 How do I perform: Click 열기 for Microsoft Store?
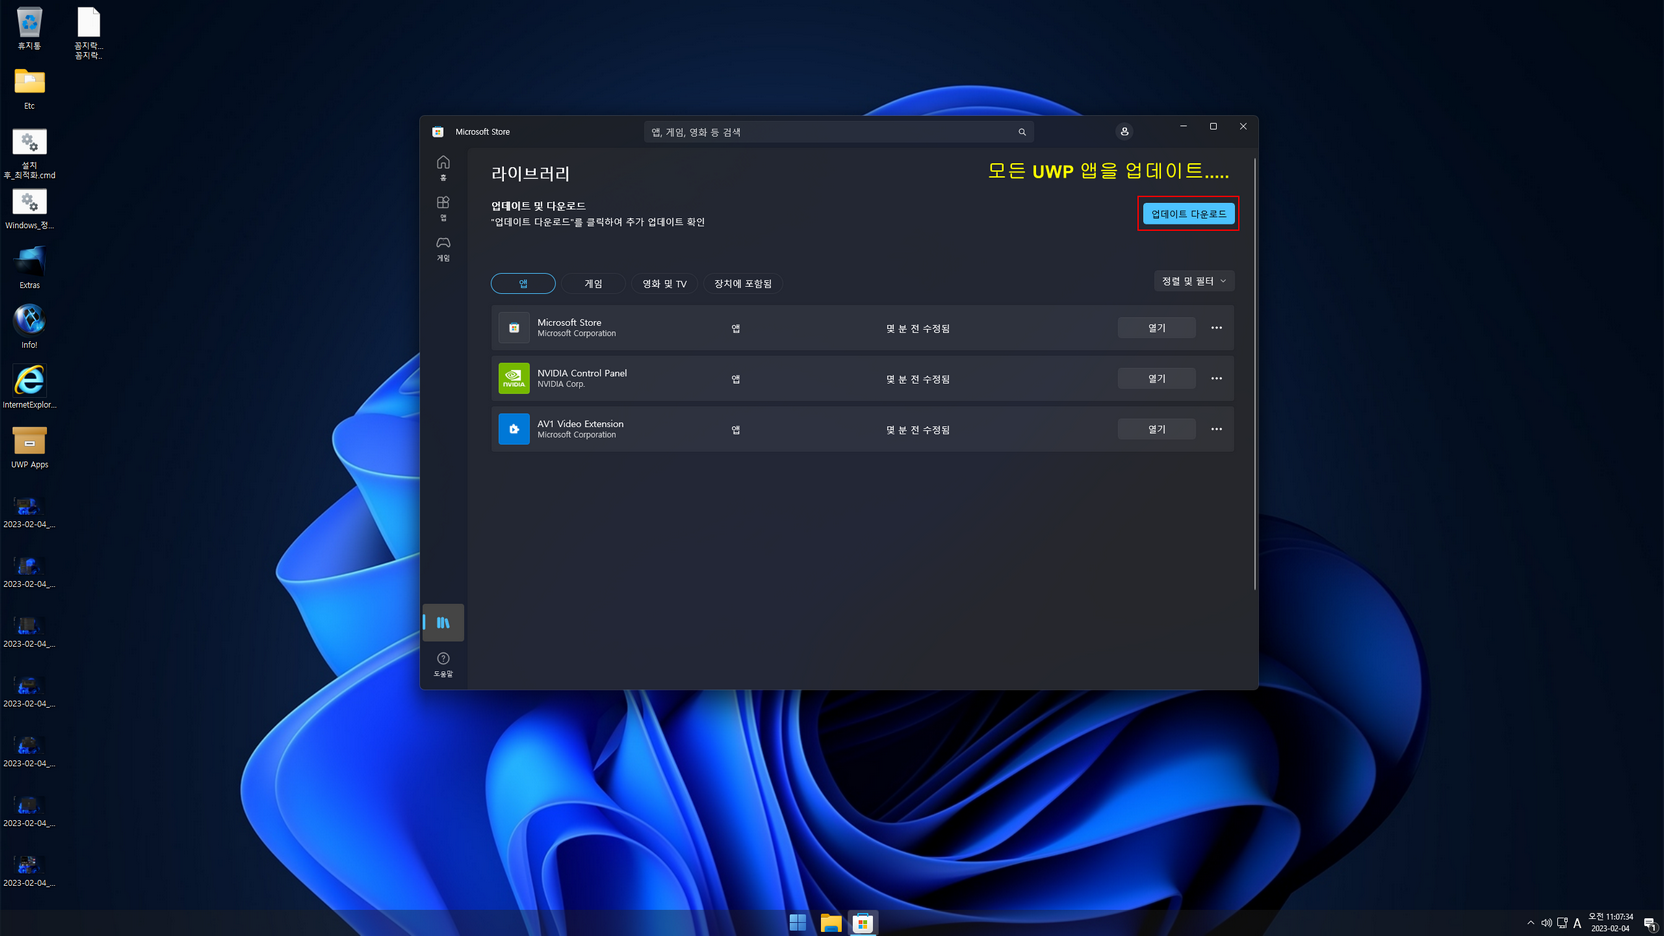pos(1156,328)
